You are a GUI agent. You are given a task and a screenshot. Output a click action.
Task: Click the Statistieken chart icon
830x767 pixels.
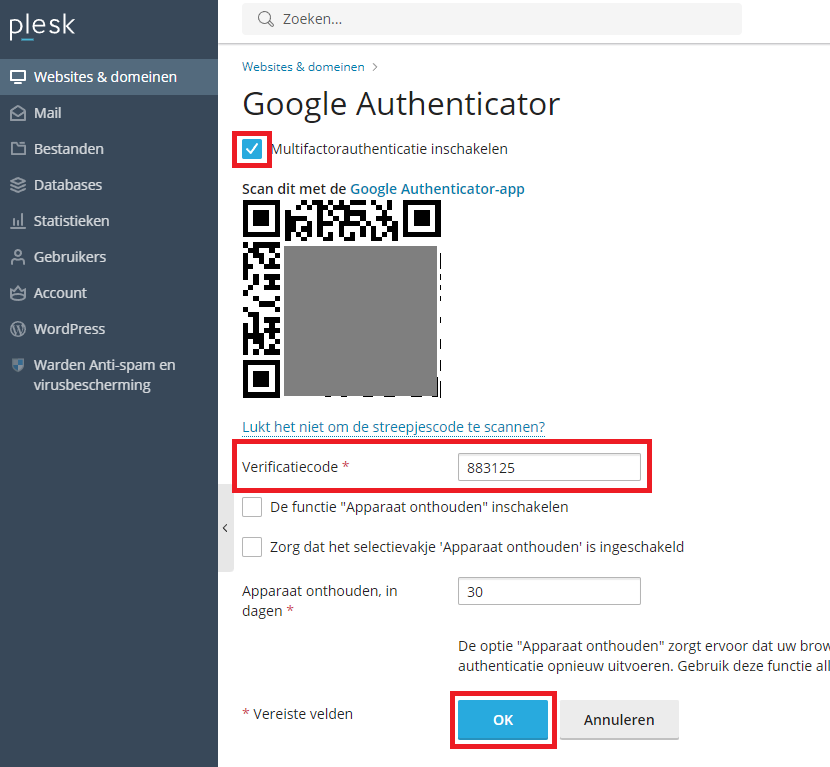[18, 221]
